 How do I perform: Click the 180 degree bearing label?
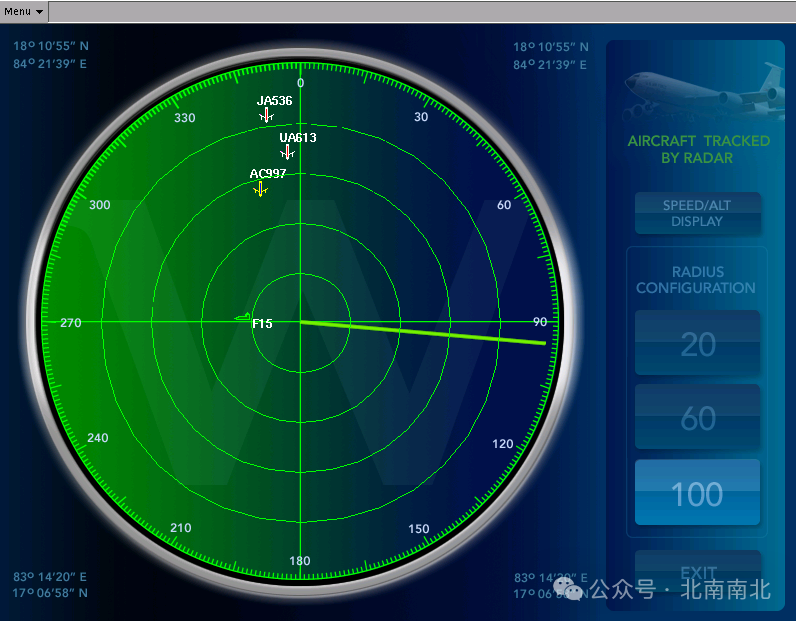300,561
